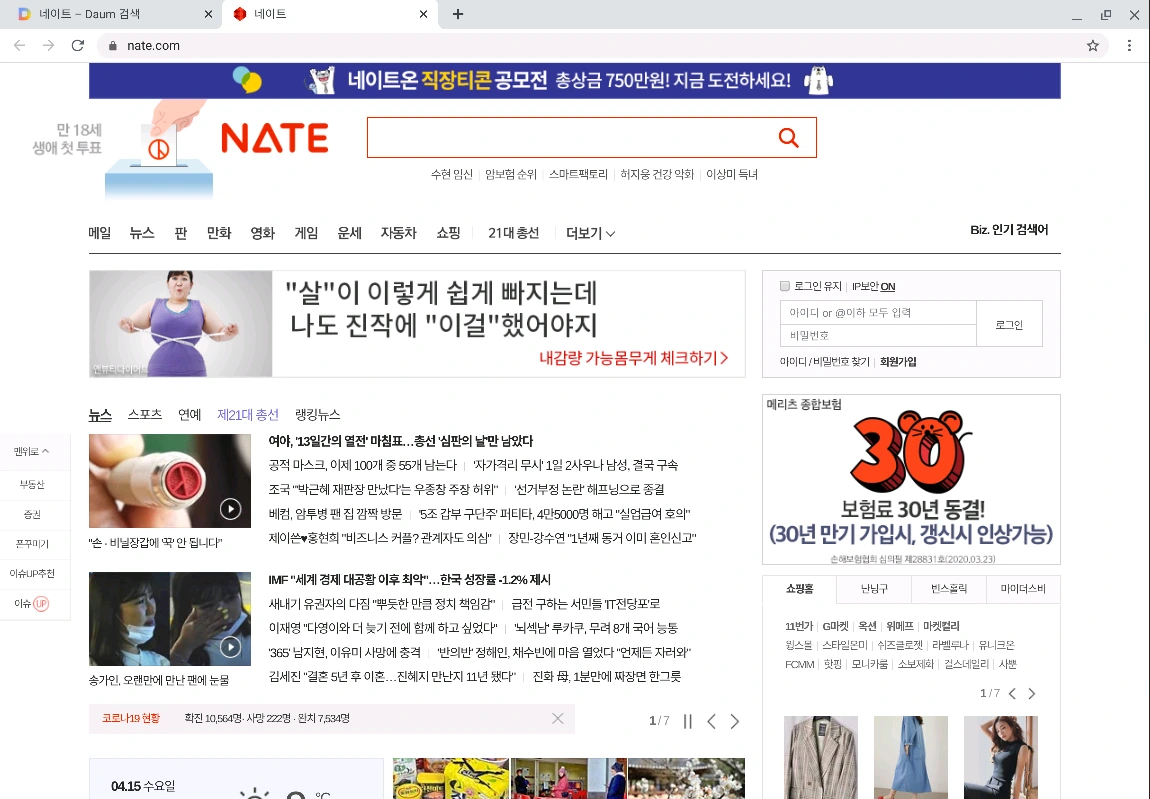1150x799 pixels.
Task: Switch to the 연예 news tab
Action: point(189,415)
